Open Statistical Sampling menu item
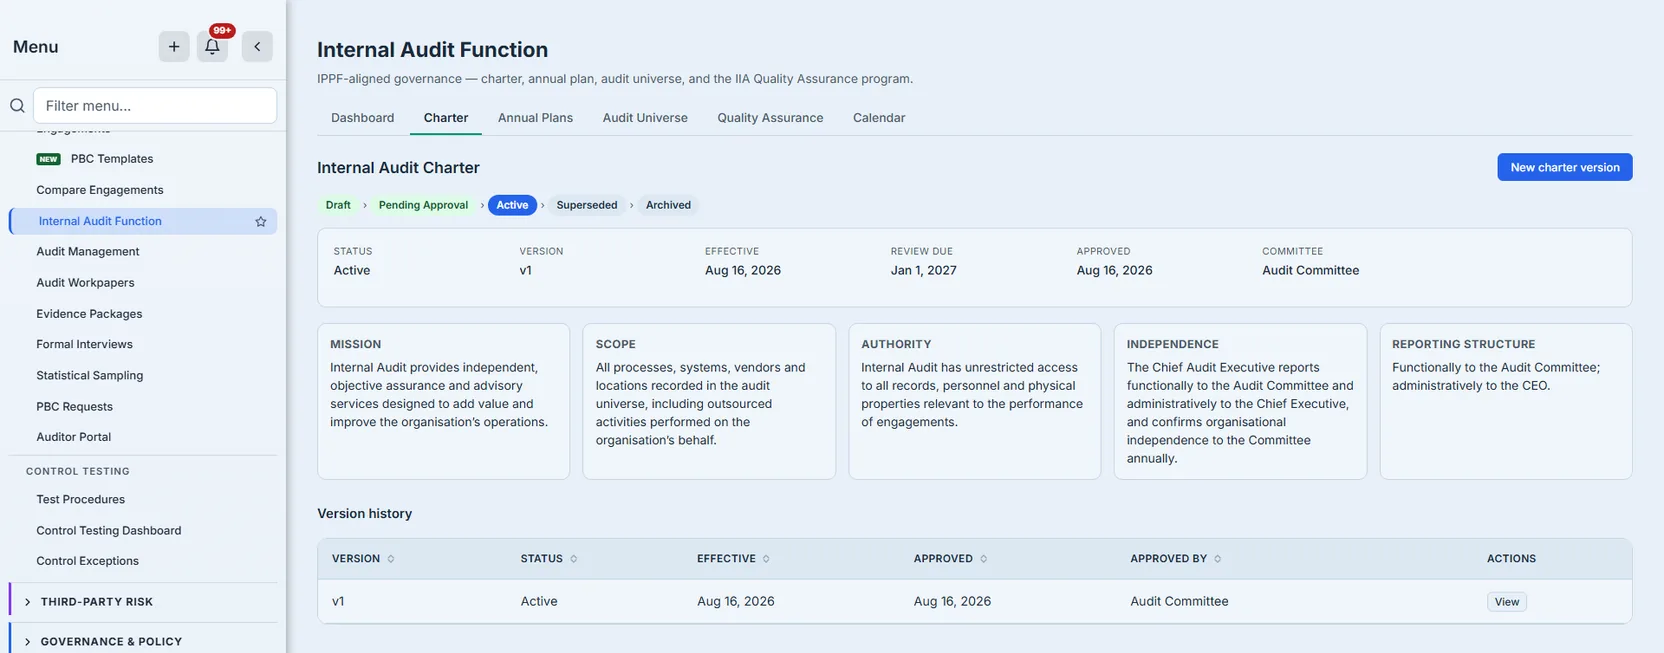The height and width of the screenshot is (653, 1664). coord(90,375)
